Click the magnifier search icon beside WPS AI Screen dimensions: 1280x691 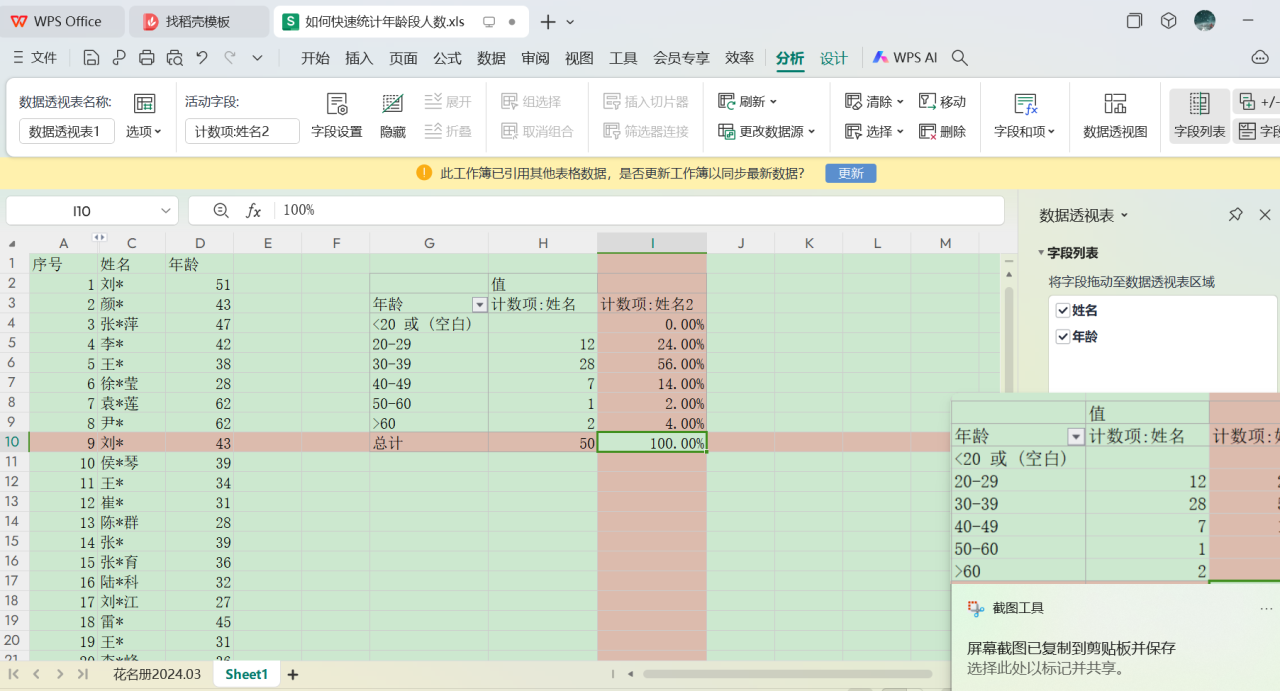tap(960, 58)
